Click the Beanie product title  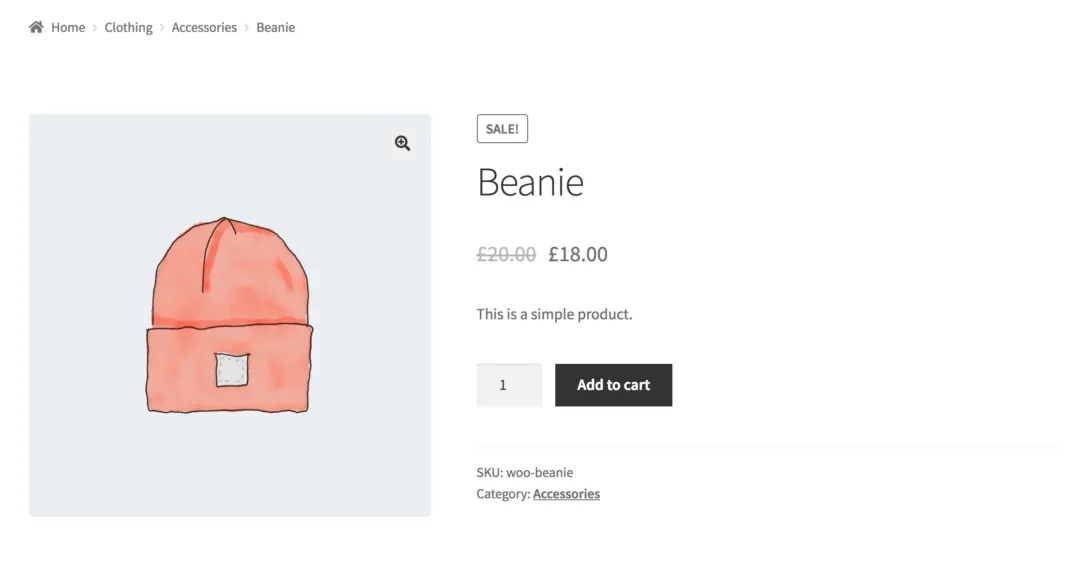[x=530, y=182]
